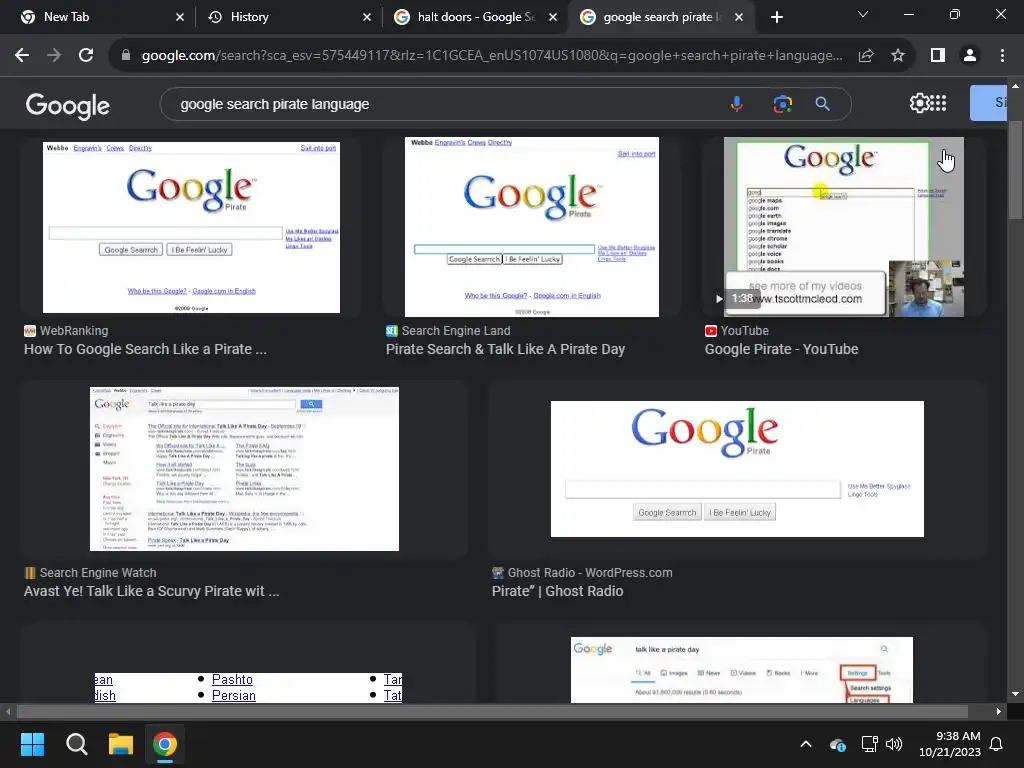Open Google quick settings gear
1024x768 pixels.
[919, 103]
